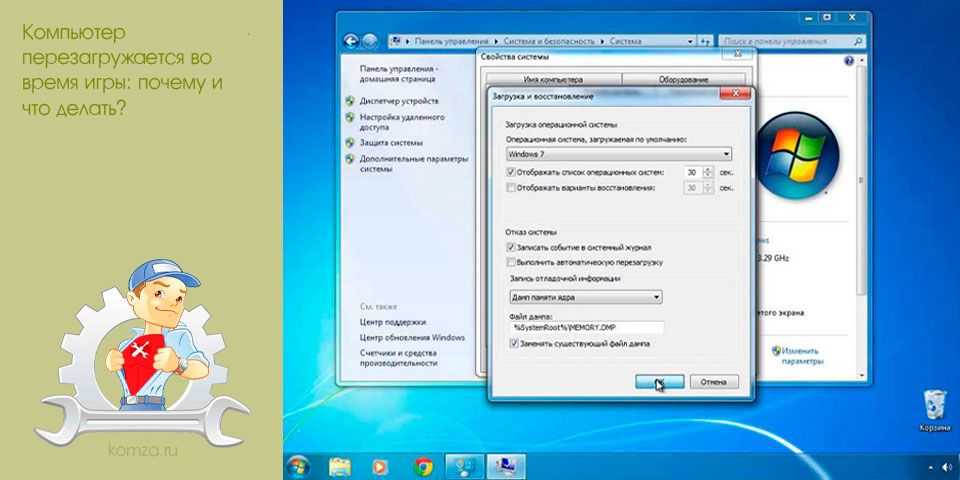Click the System Properties taskbar icon
The width and height of the screenshot is (960, 480).
coord(505,467)
